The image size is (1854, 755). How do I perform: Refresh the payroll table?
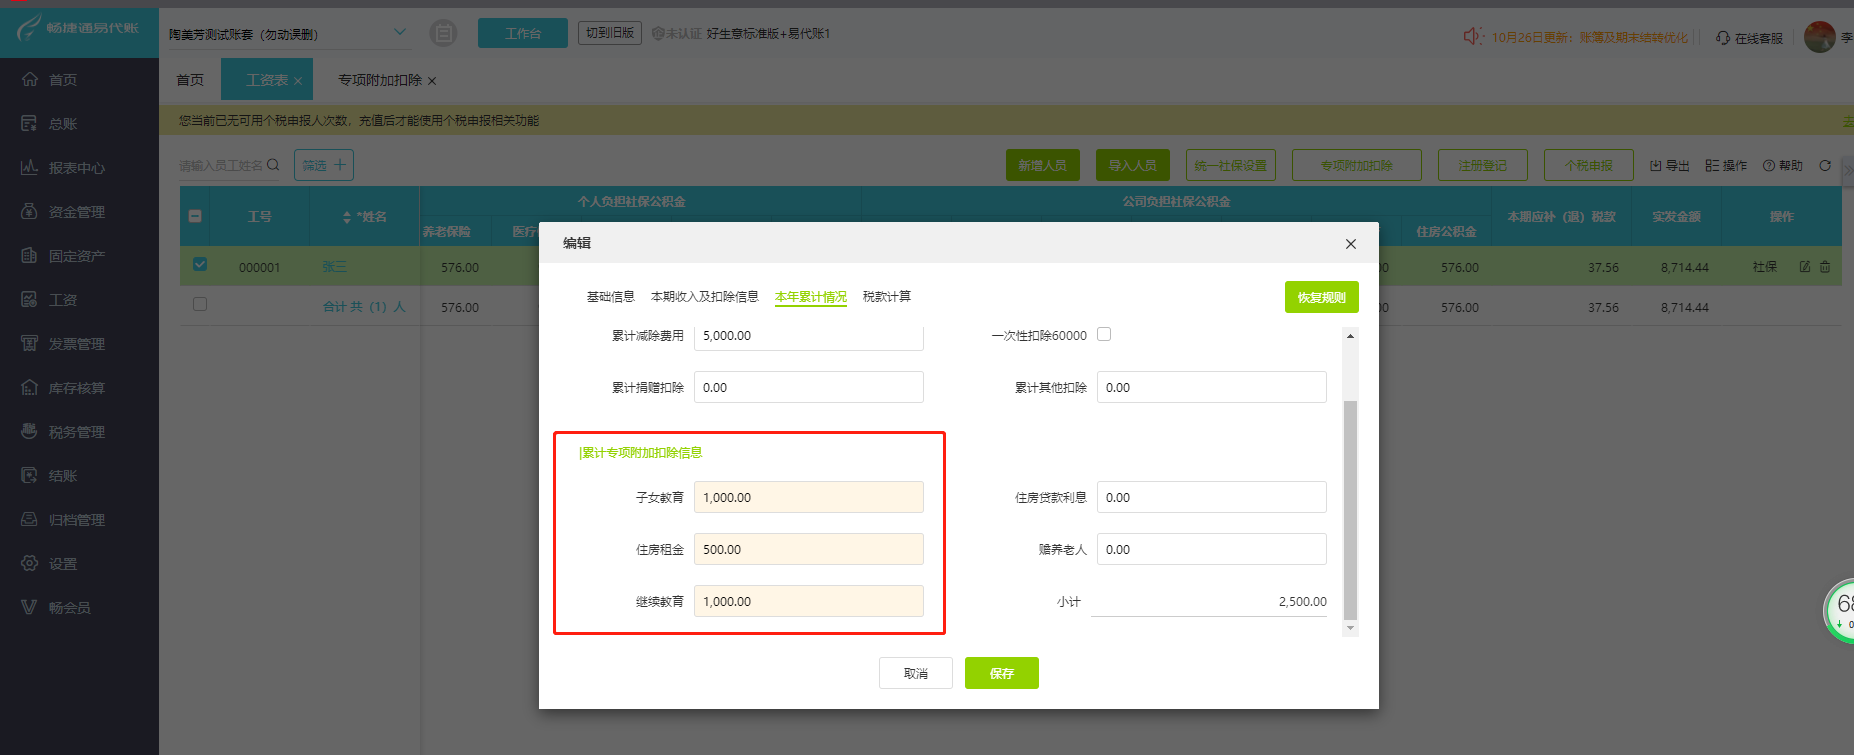point(1825,165)
